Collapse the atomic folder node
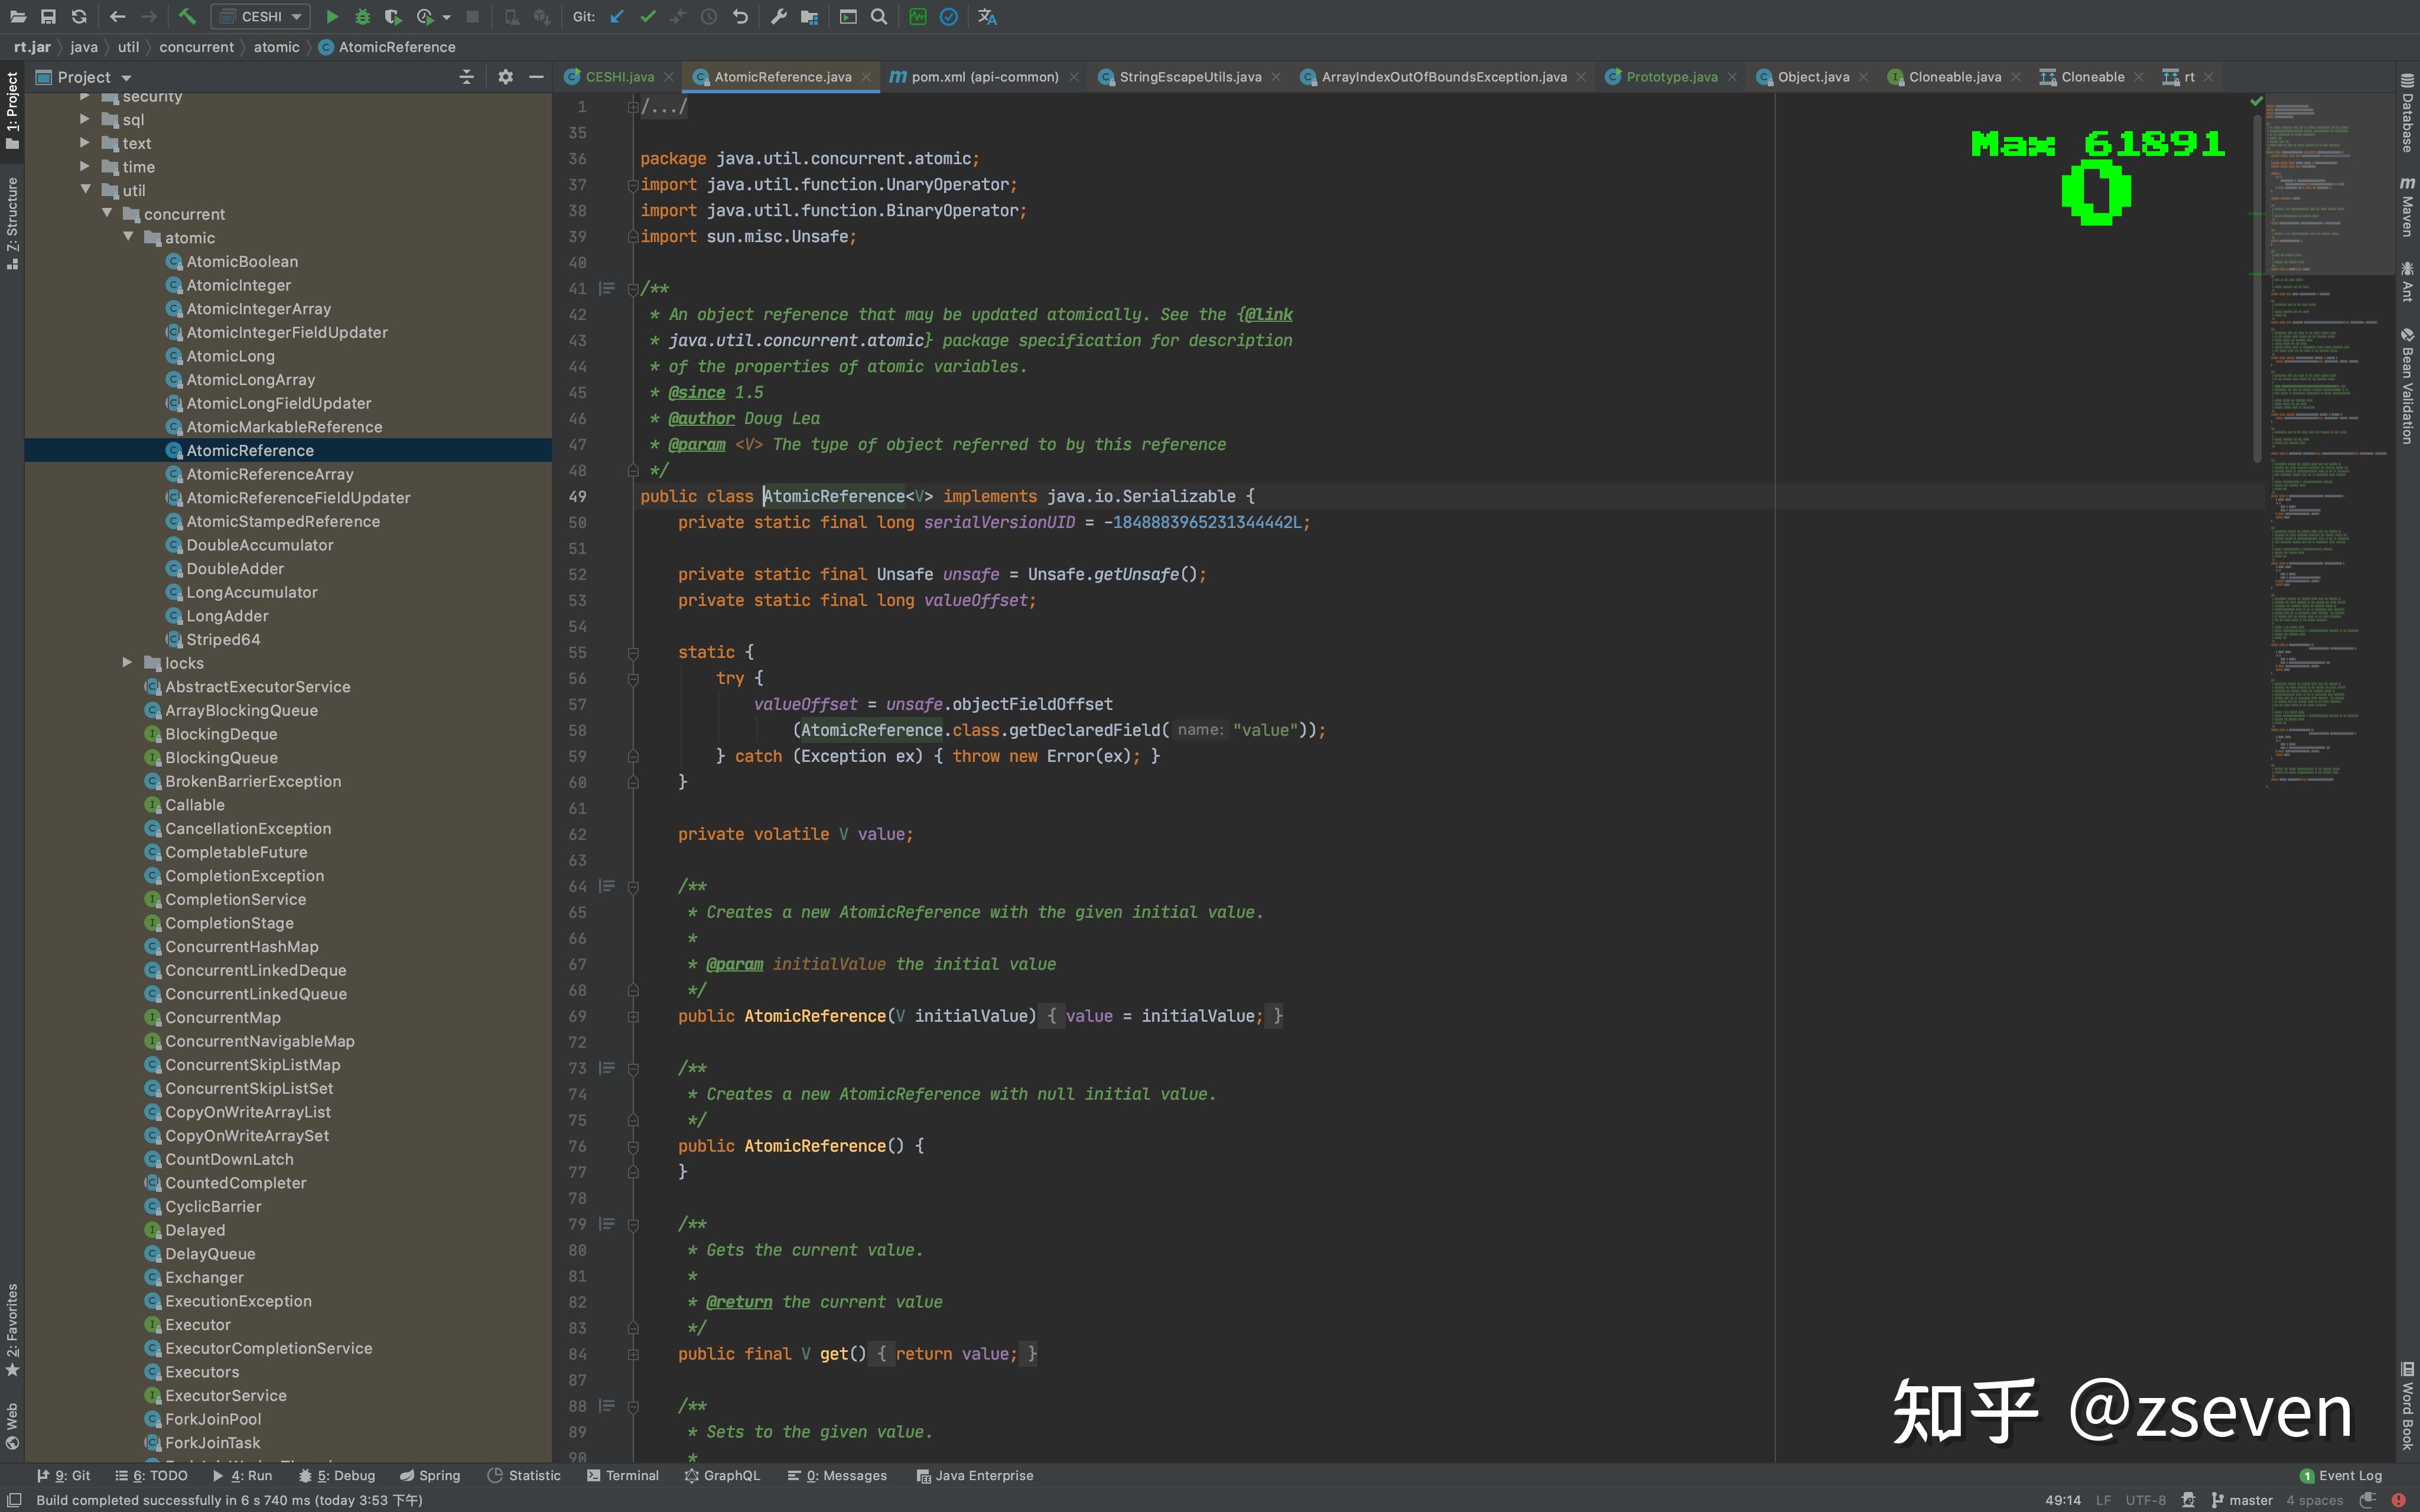The image size is (2420, 1512). click(128, 237)
